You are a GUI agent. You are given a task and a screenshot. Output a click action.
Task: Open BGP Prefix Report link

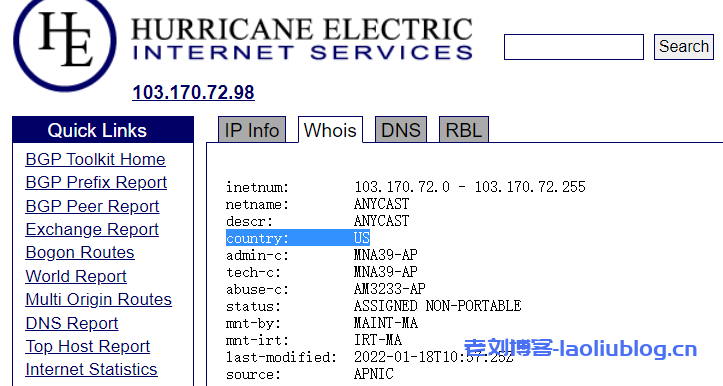tap(96, 183)
